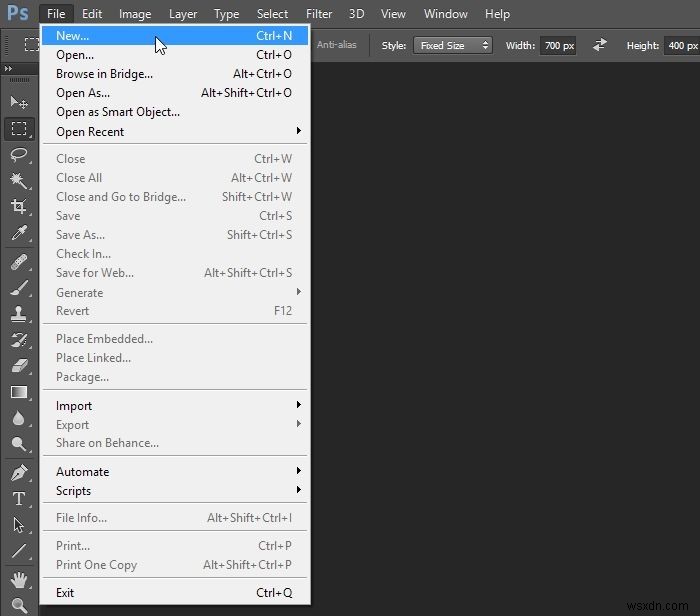Select the Rectangular Marquee tool in toolbox
The height and width of the screenshot is (616, 700).
pyautogui.click(x=19, y=129)
